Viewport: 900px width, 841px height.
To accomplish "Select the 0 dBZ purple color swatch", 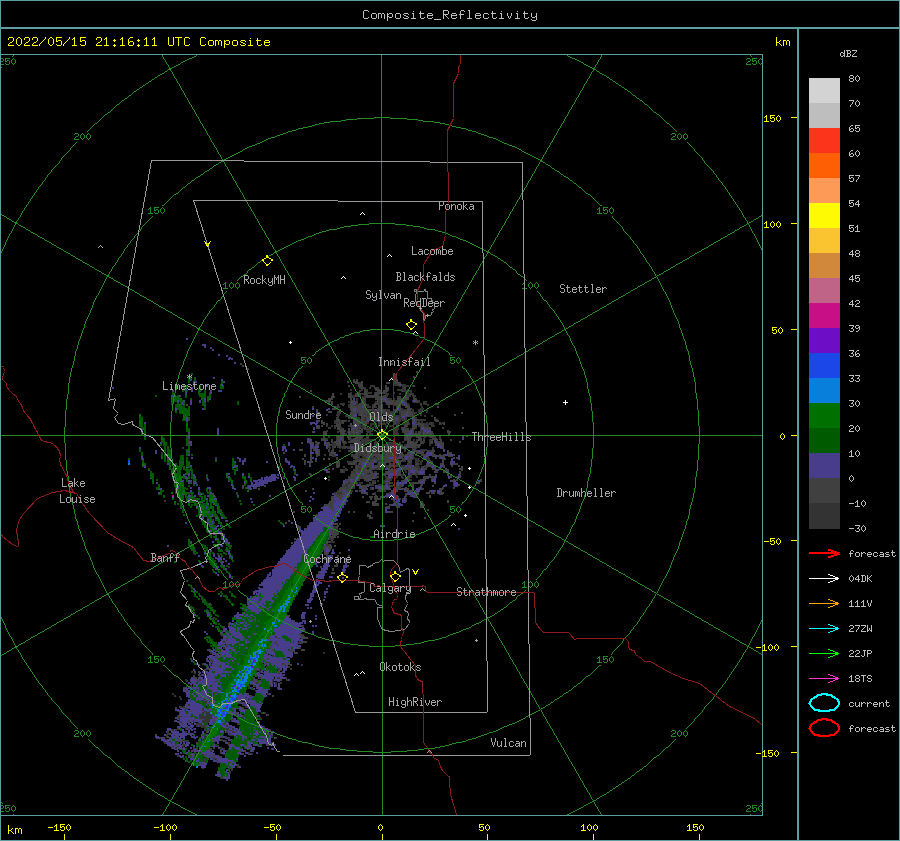I will coord(824,466).
